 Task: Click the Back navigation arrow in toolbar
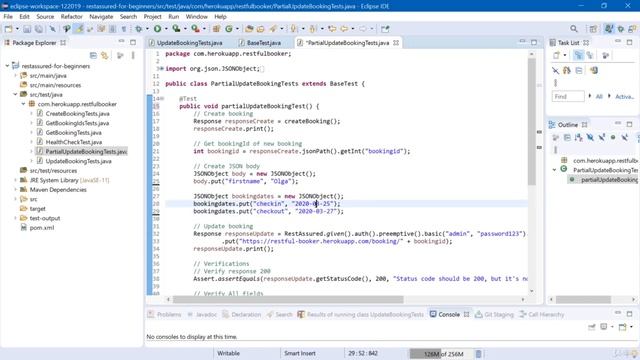click(344, 29)
